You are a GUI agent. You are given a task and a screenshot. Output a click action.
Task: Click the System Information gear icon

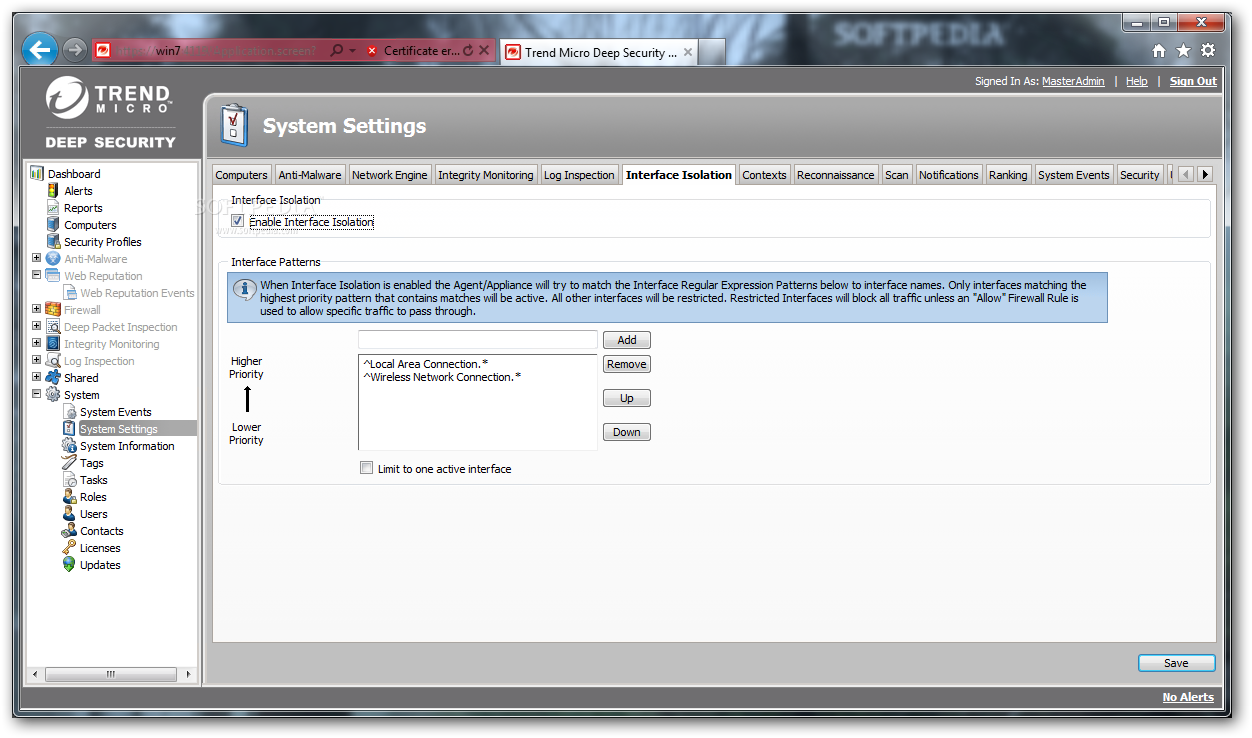[x=69, y=446]
